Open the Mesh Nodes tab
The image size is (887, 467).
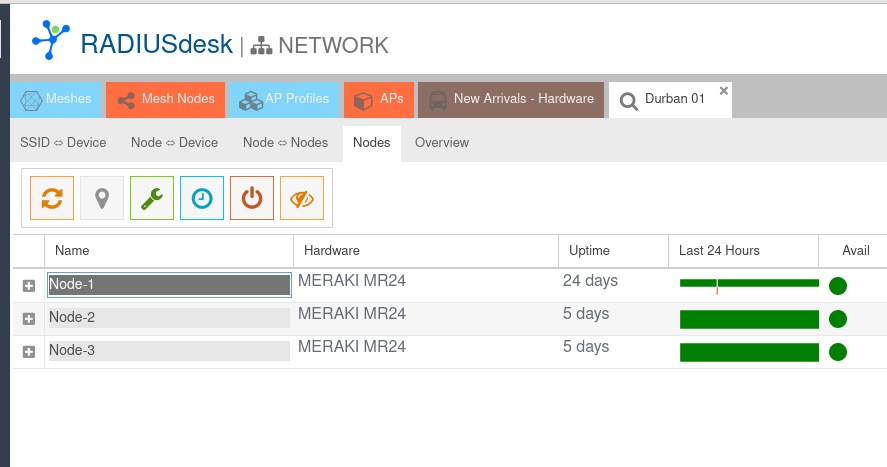pyautogui.click(x=166, y=99)
